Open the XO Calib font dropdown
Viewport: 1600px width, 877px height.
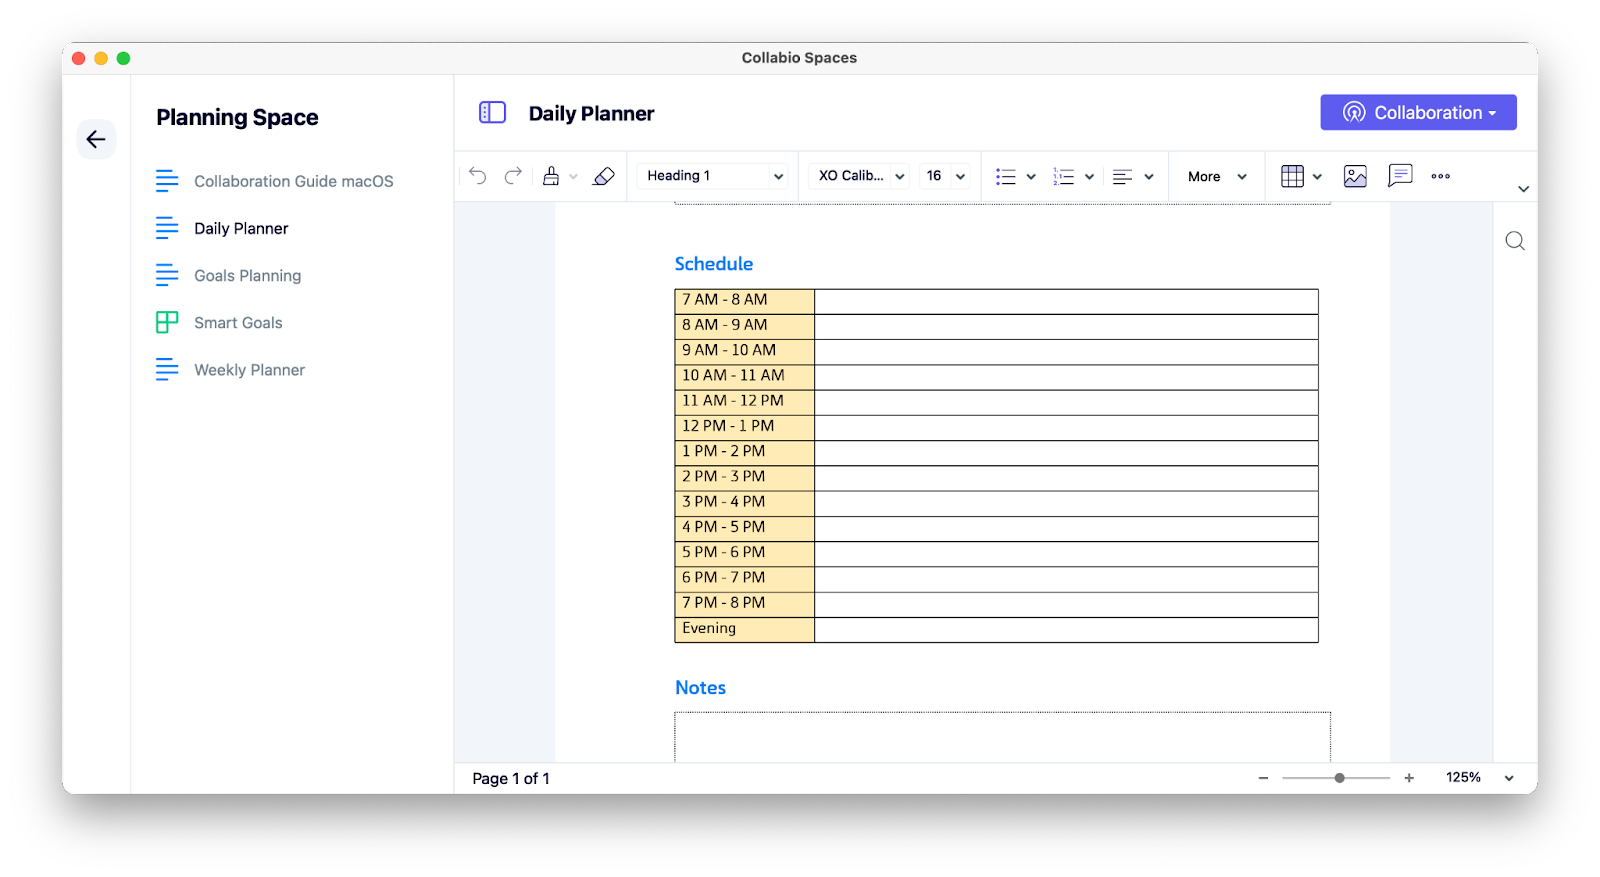[860, 176]
